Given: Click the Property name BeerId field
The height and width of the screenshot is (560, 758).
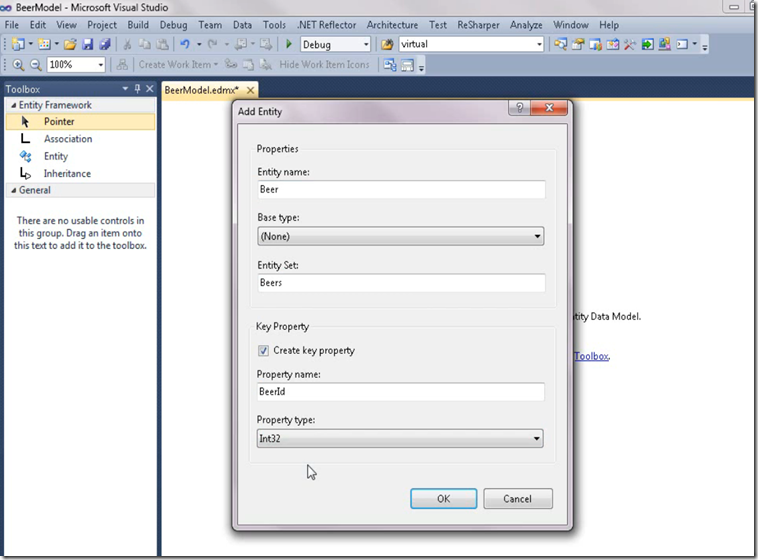Looking at the screenshot, I should (x=400, y=392).
